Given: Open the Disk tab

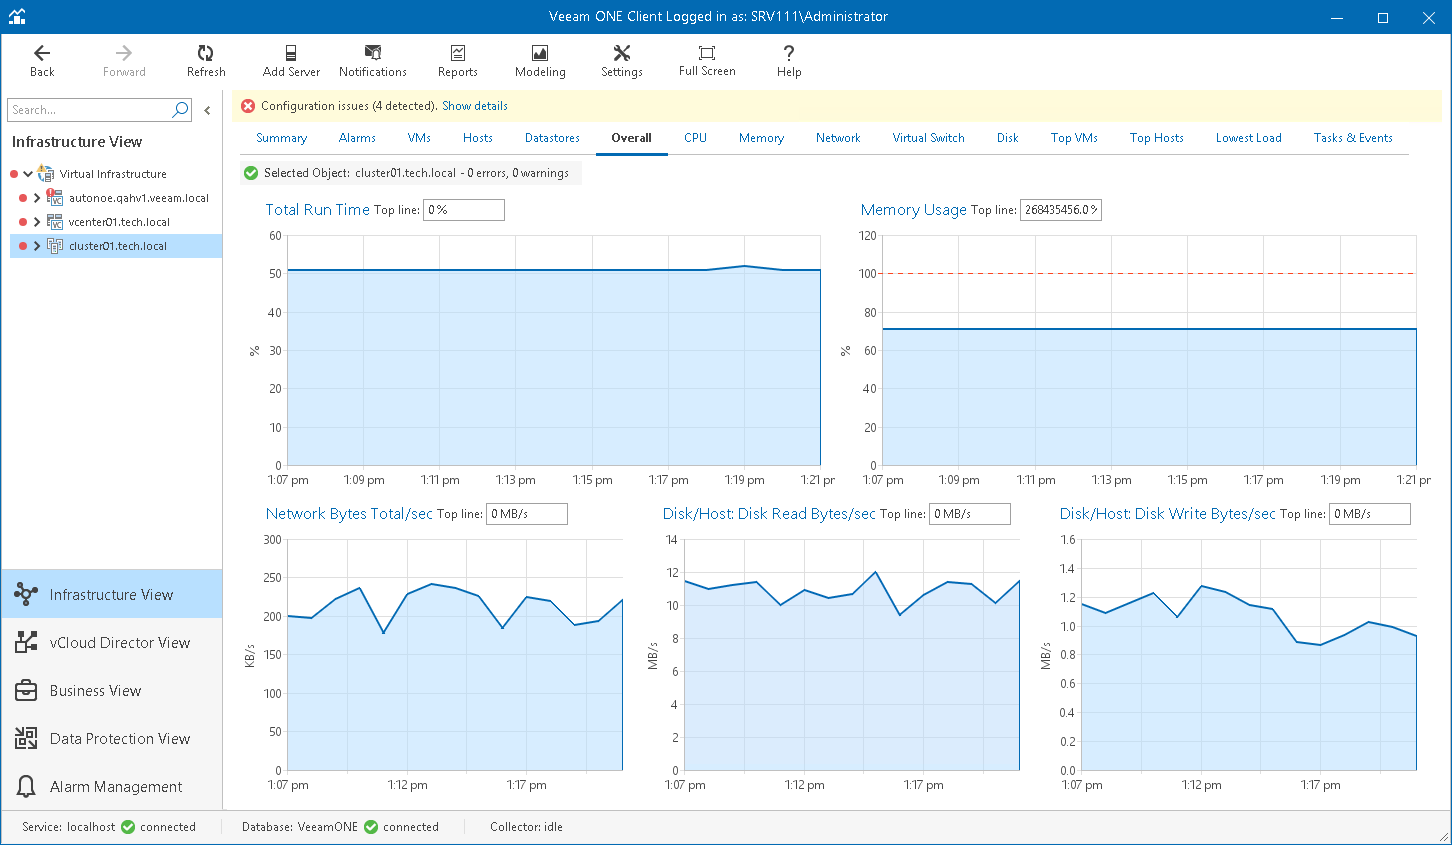Looking at the screenshot, I should point(1008,138).
